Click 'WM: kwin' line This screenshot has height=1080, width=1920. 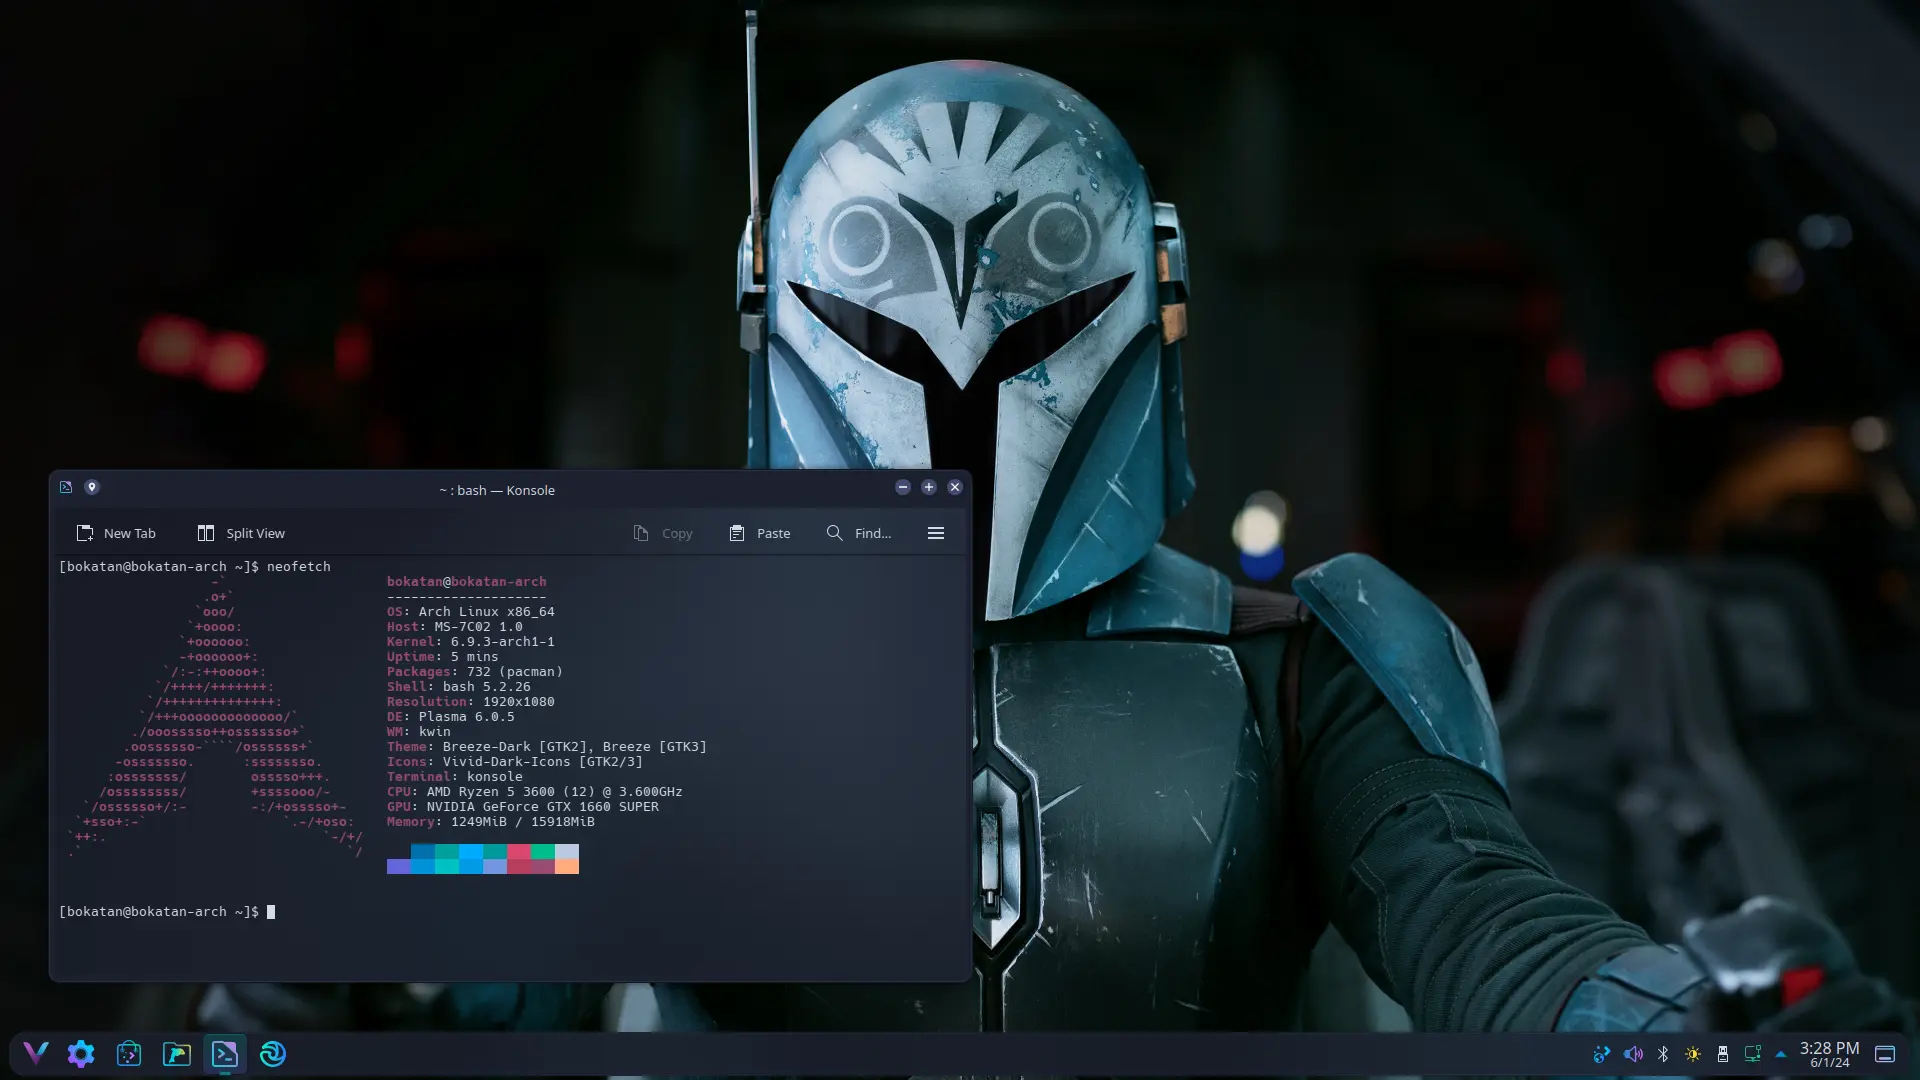[x=419, y=732]
